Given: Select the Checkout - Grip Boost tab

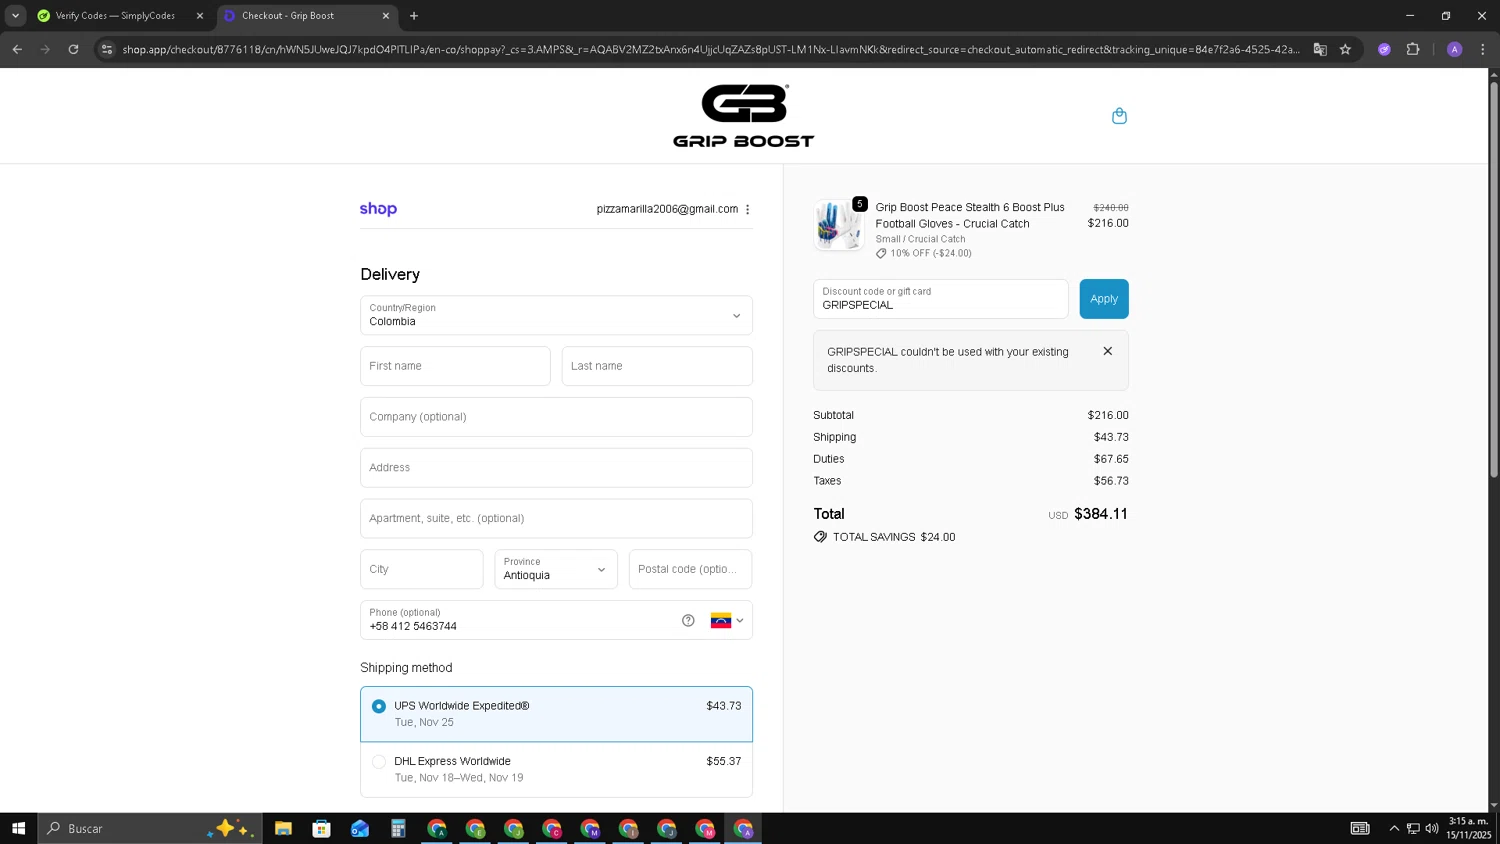Looking at the screenshot, I should pos(300,16).
